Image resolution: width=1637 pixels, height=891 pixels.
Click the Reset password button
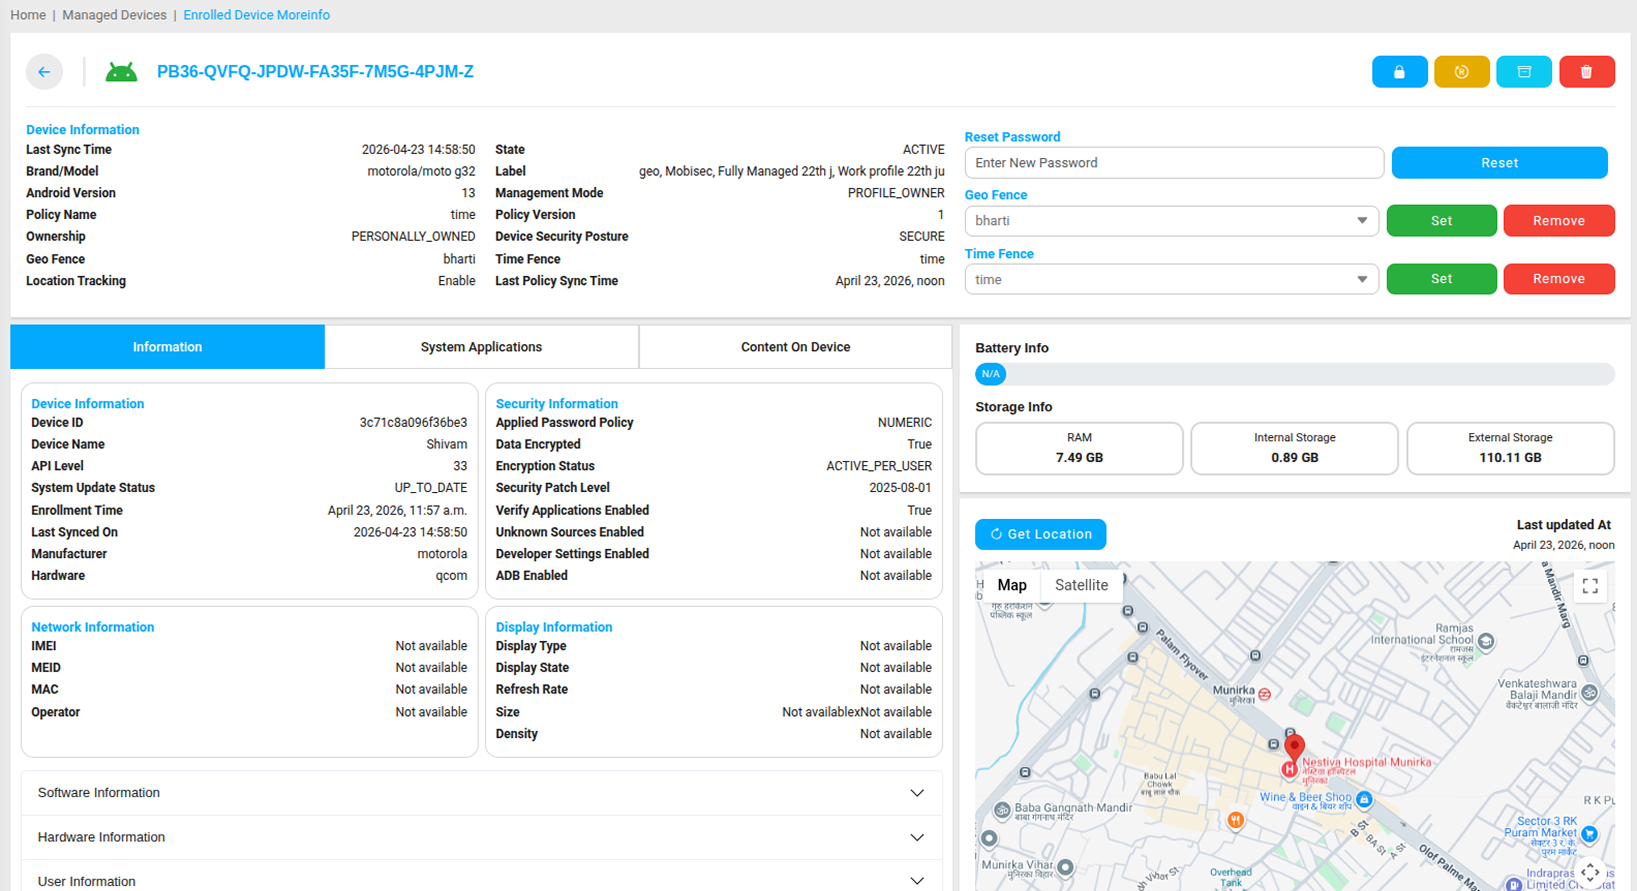[x=1499, y=163]
